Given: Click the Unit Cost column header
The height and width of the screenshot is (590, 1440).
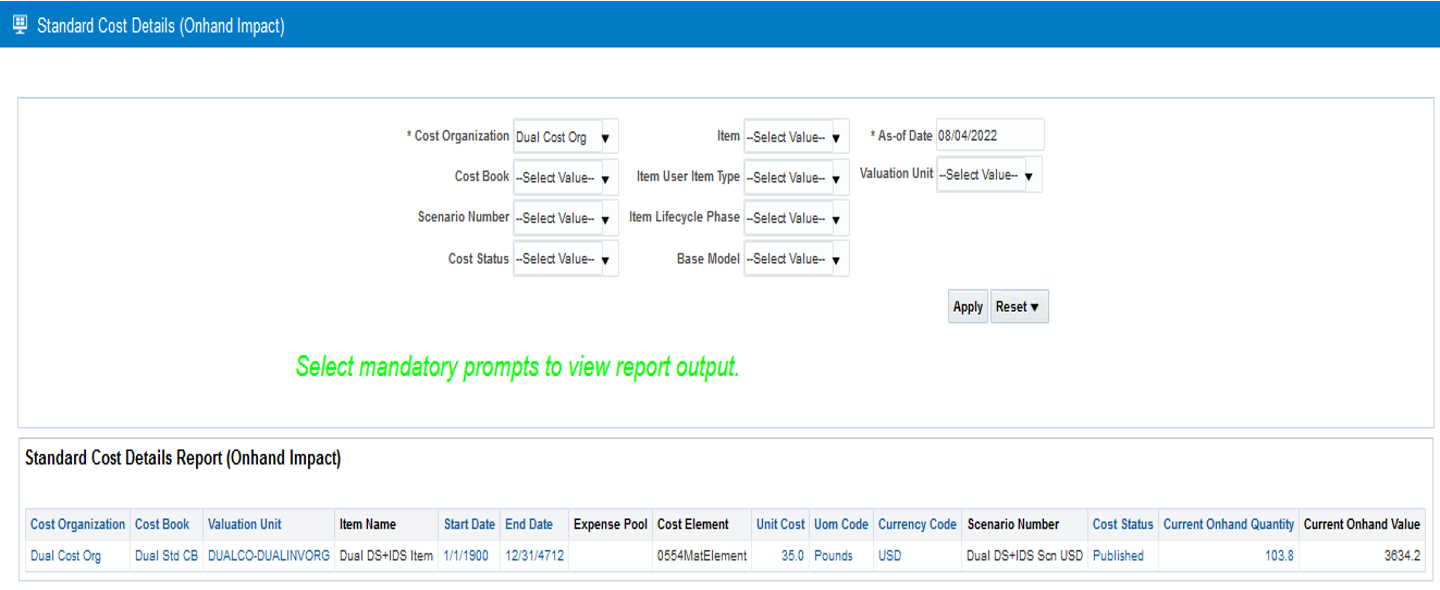Looking at the screenshot, I should click(780, 524).
